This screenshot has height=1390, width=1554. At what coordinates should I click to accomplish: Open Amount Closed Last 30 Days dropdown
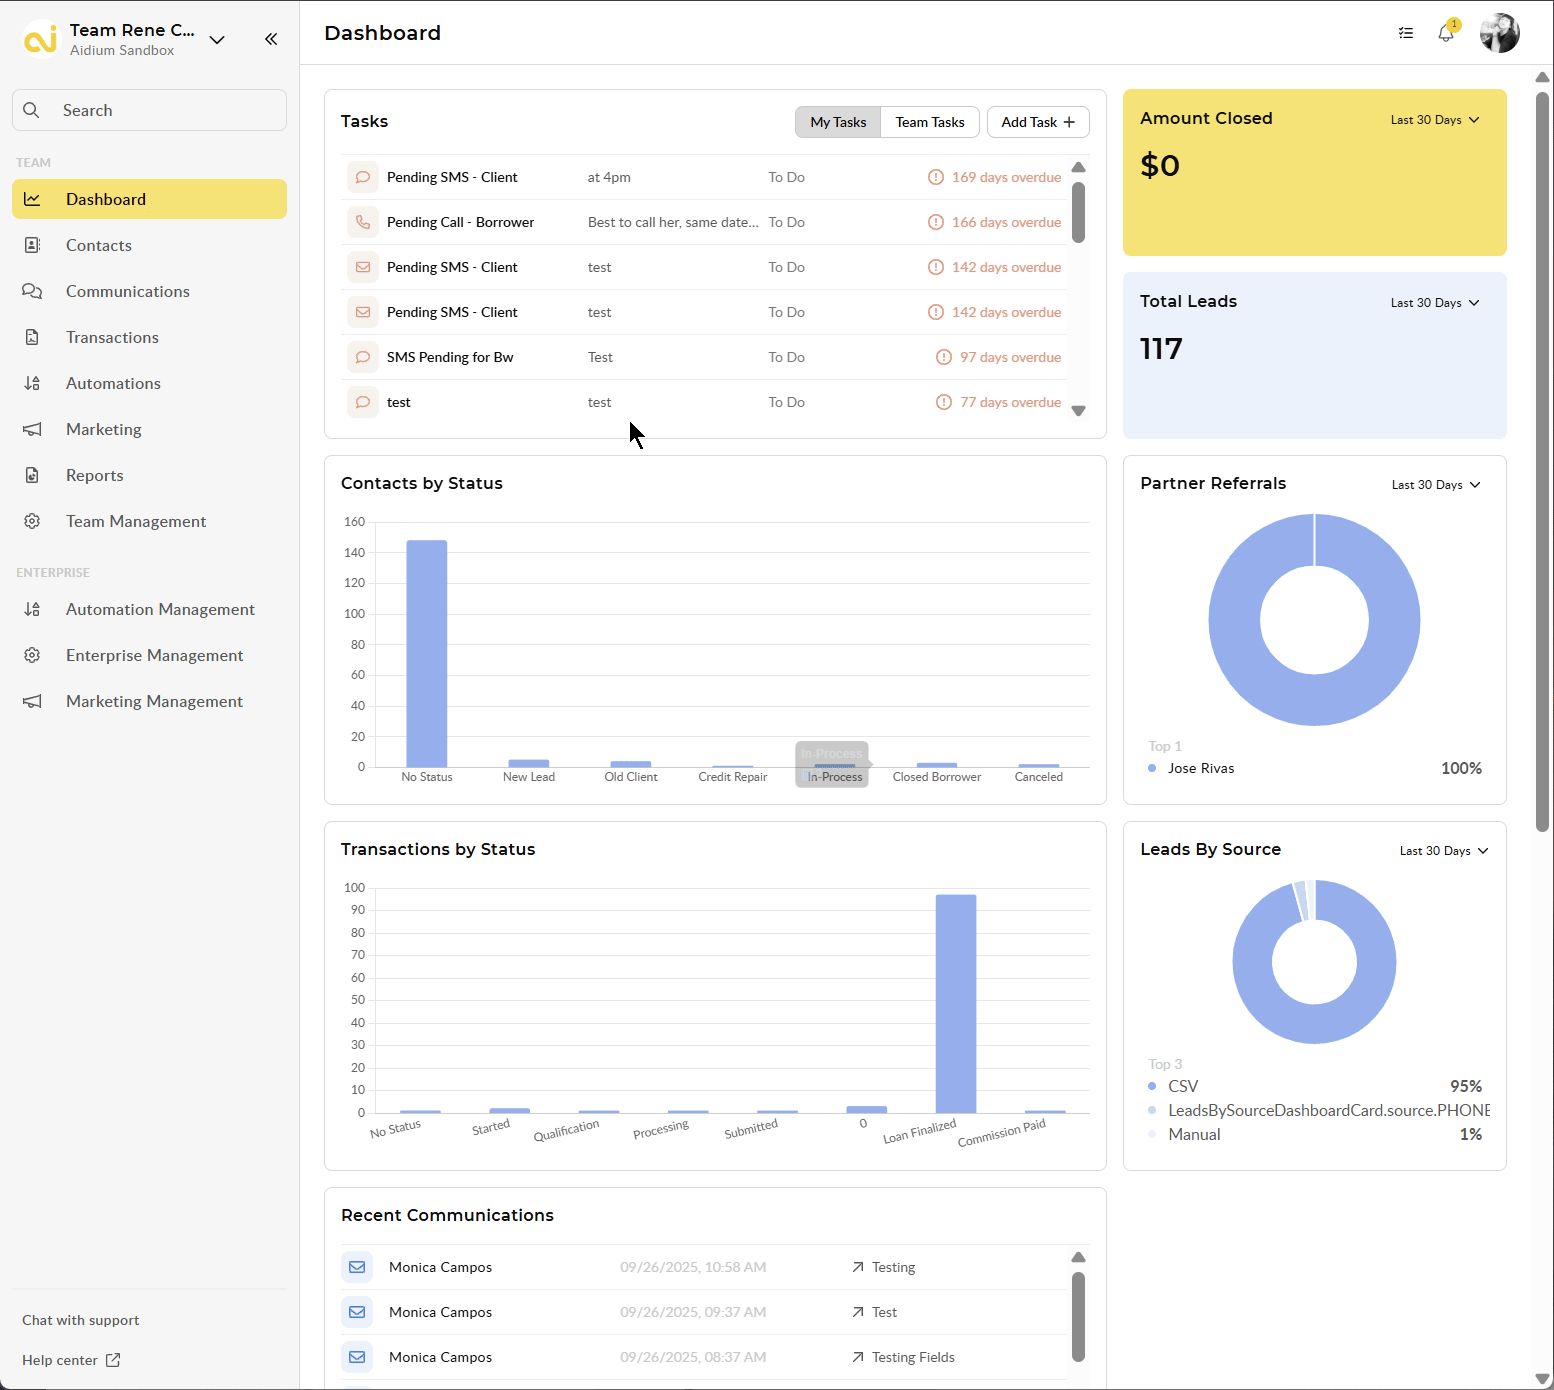(1435, 120)
